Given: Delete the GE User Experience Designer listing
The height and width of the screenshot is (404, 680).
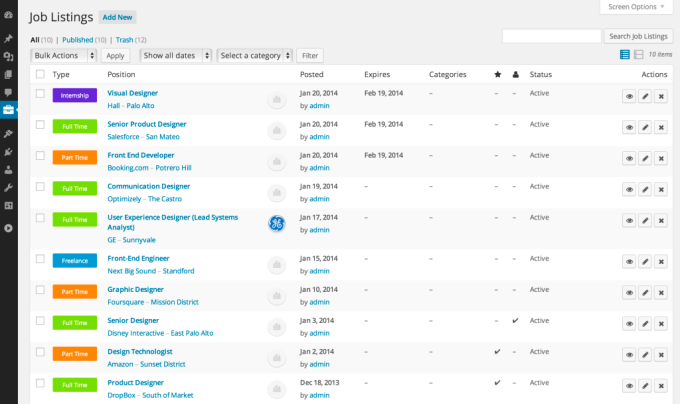Looking at the screenshot, I should [x=661, y=221].
